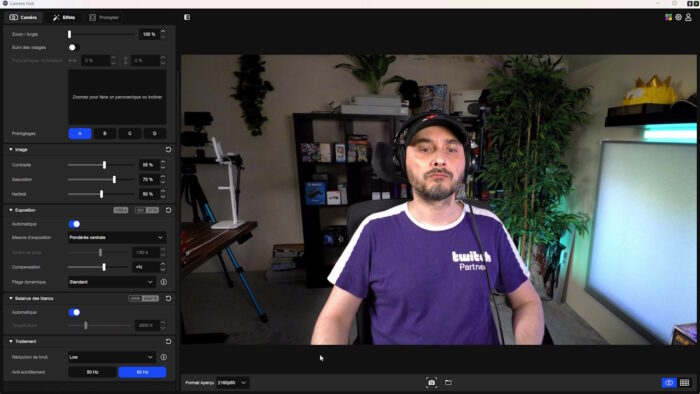
Task: Open the Réduction de bruit dropdown
Action: [x=112, y=357]
